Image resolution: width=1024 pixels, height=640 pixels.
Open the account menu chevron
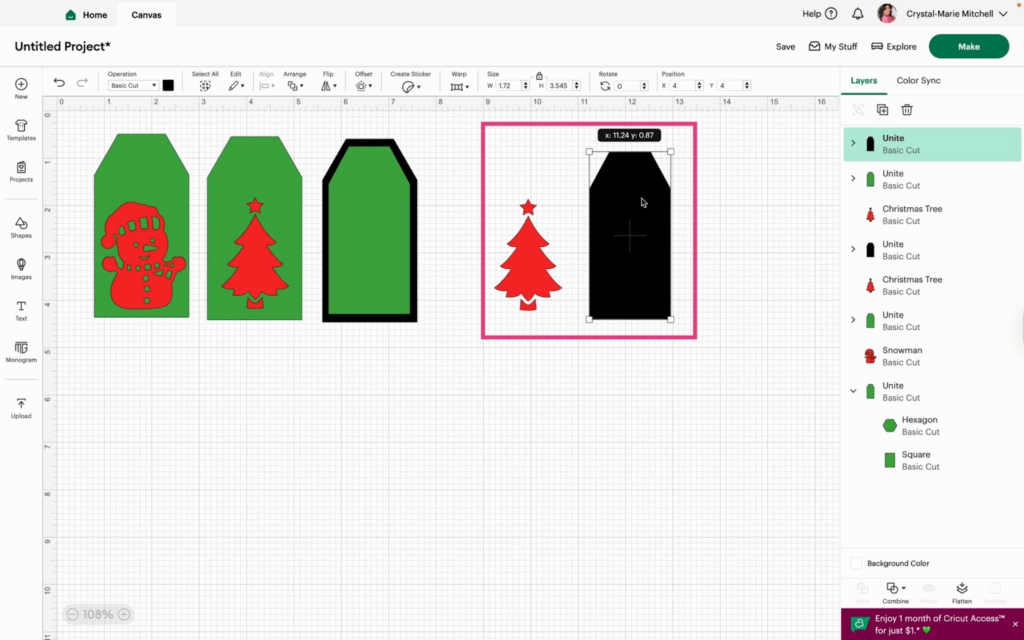[1004, 14]
